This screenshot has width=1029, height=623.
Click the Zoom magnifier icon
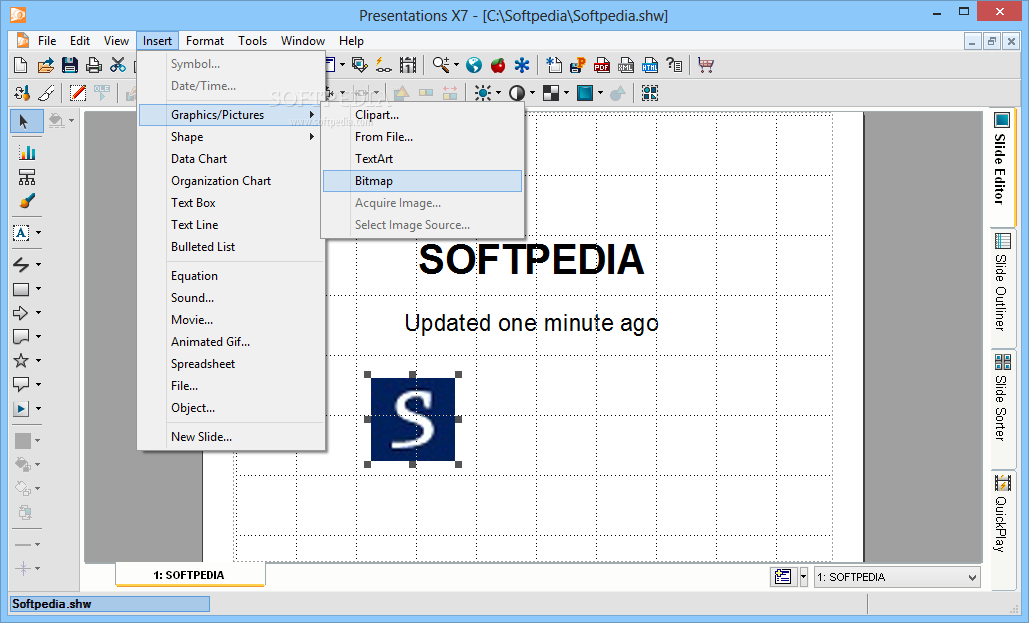point(440,65)
